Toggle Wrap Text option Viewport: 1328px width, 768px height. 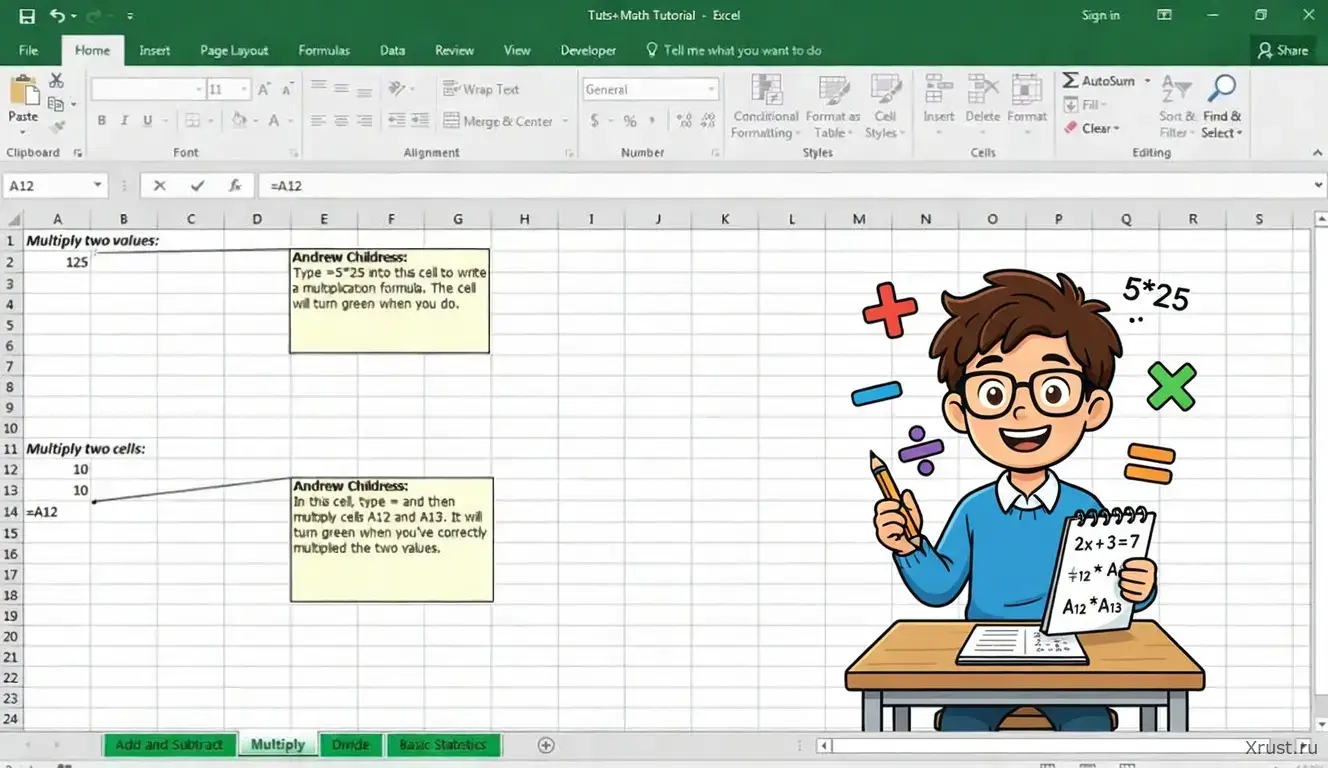coord(481,89)
